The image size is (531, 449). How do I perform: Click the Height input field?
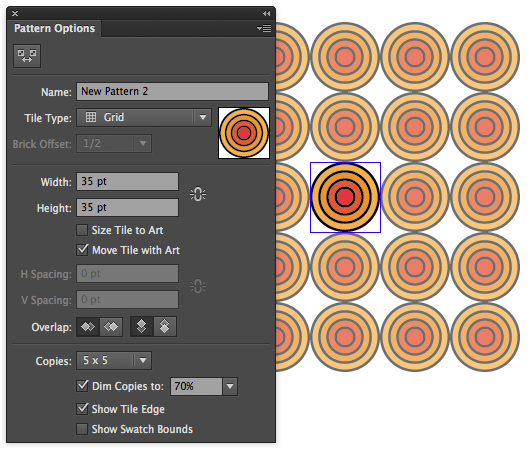(x=127, y=207)
